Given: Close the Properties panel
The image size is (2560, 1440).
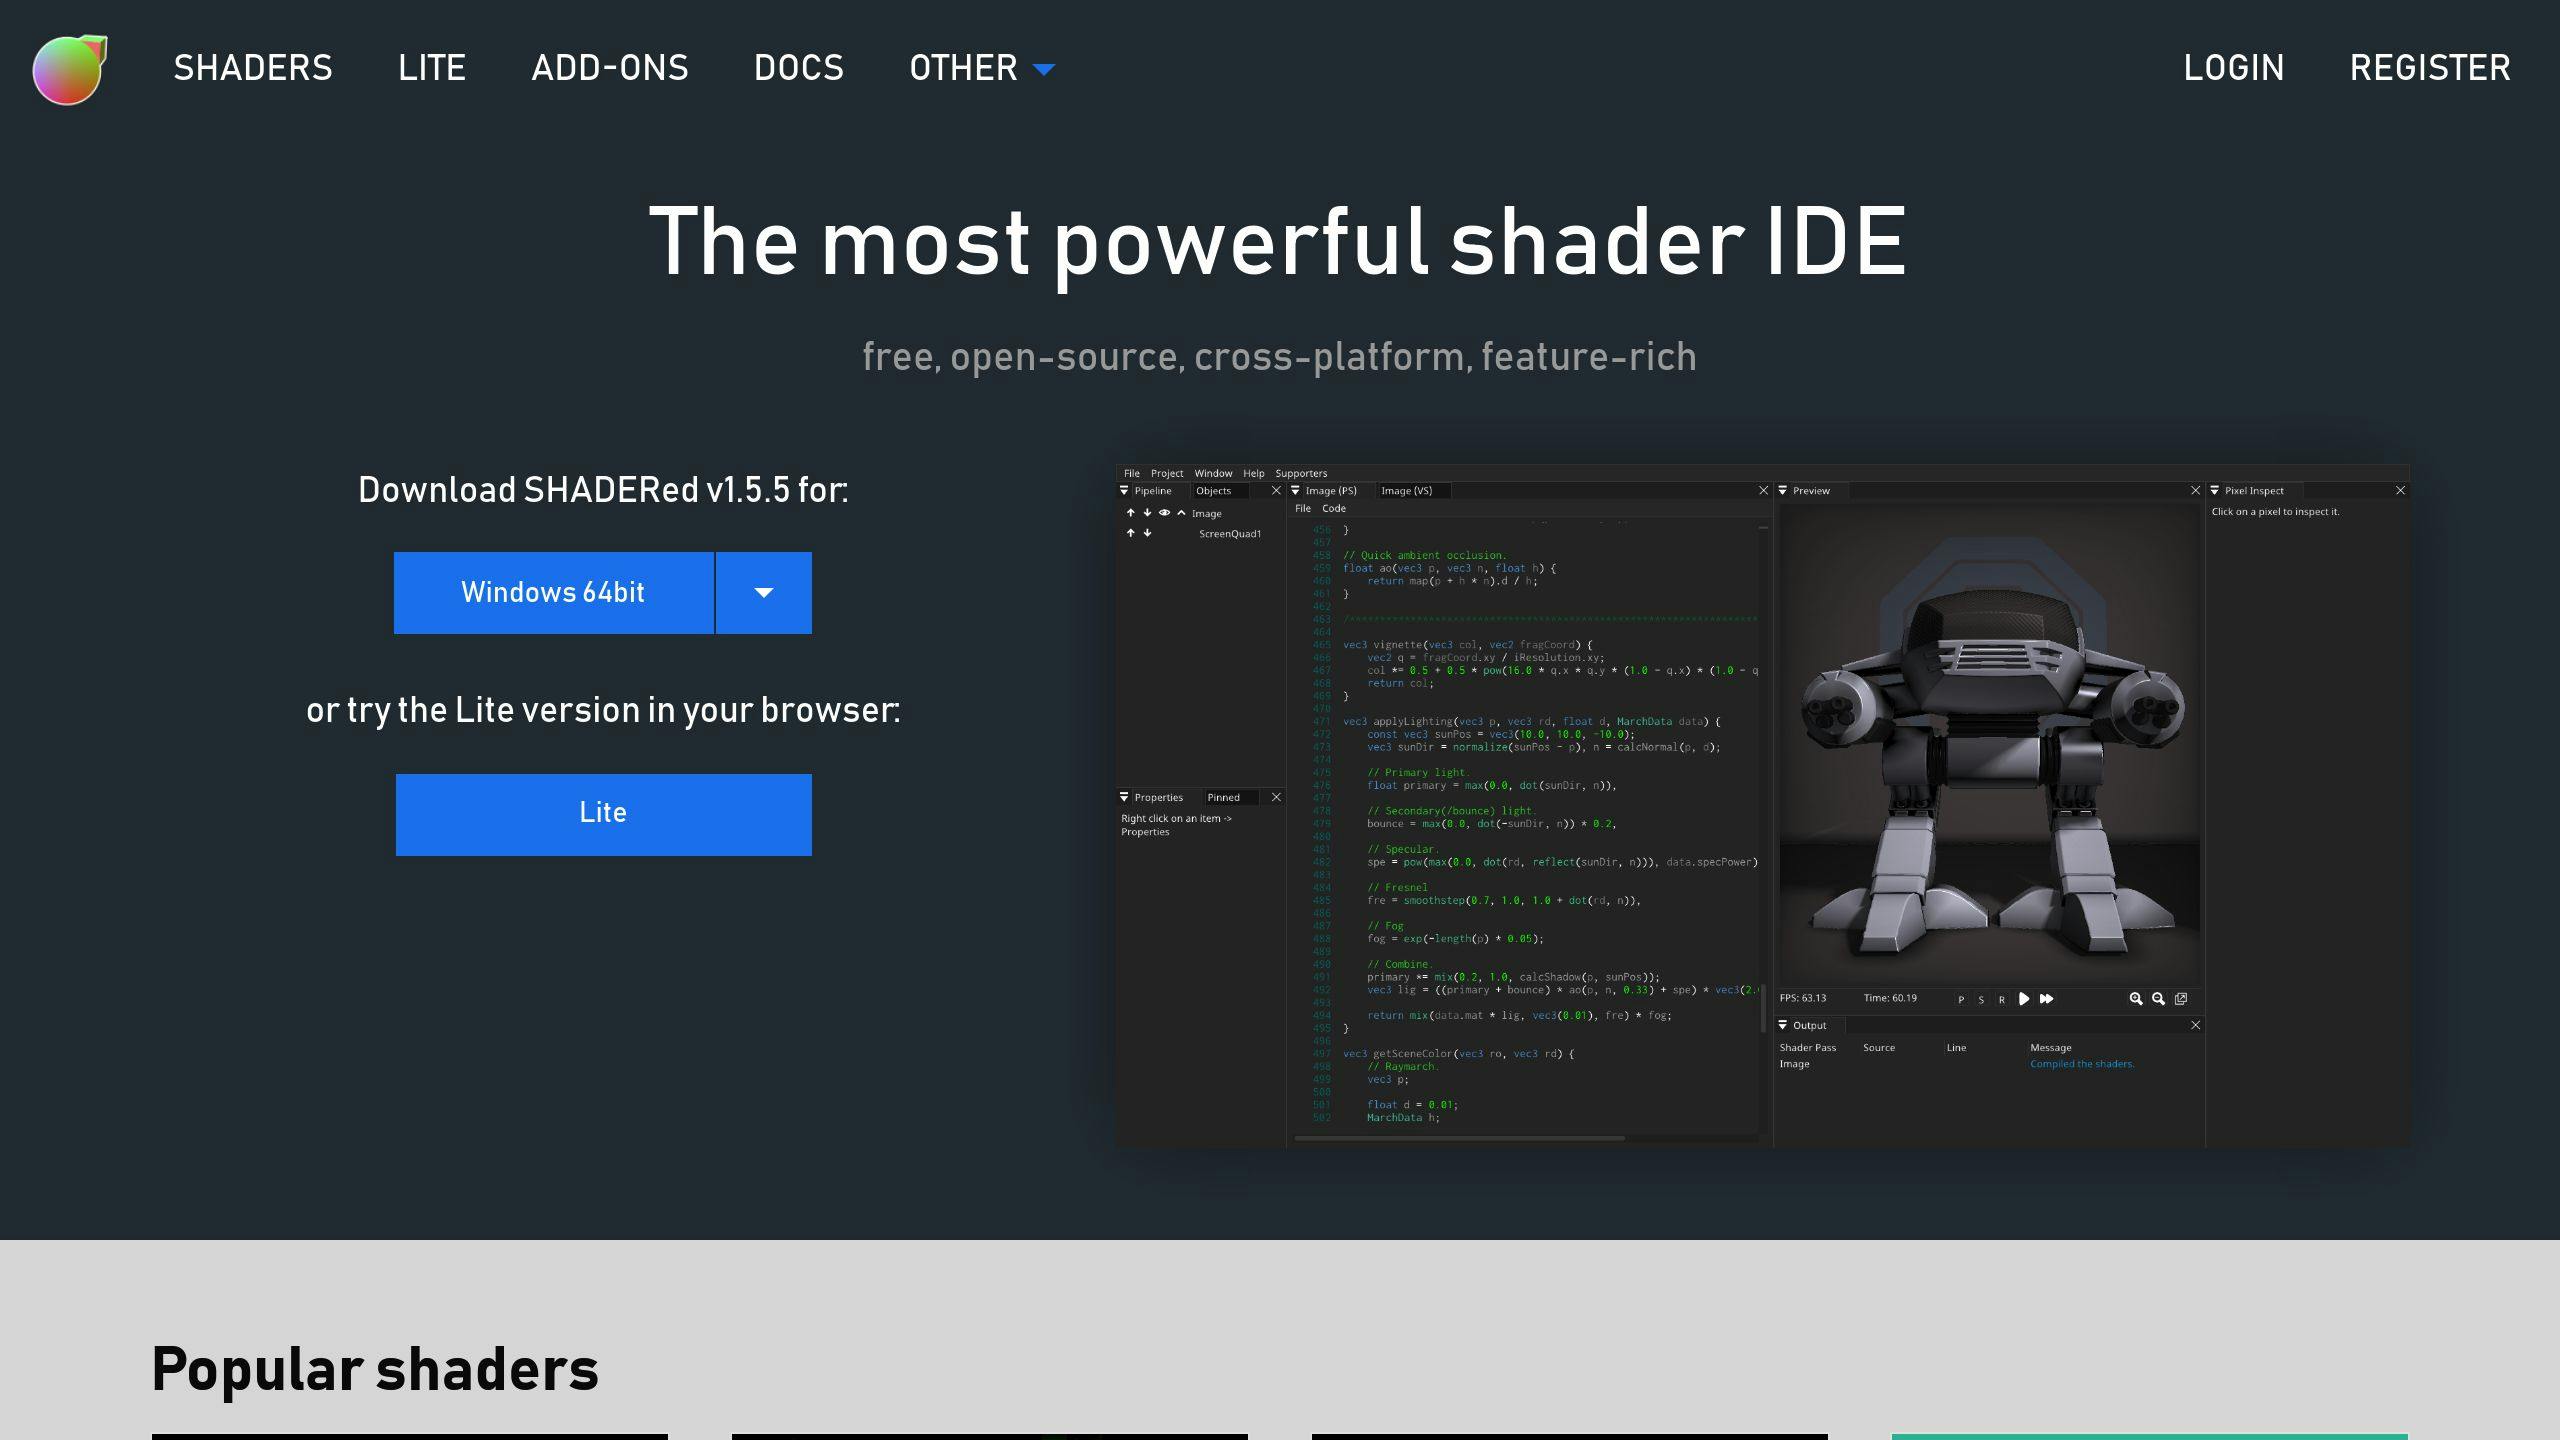Looking at the screenshot, I should tap(1276, 798).
